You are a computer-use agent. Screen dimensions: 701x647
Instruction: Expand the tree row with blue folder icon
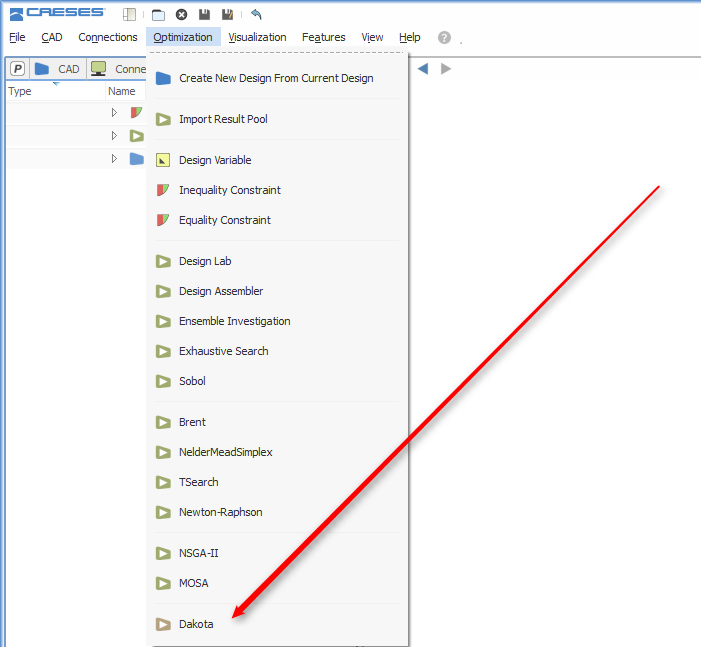pos(114,159)
